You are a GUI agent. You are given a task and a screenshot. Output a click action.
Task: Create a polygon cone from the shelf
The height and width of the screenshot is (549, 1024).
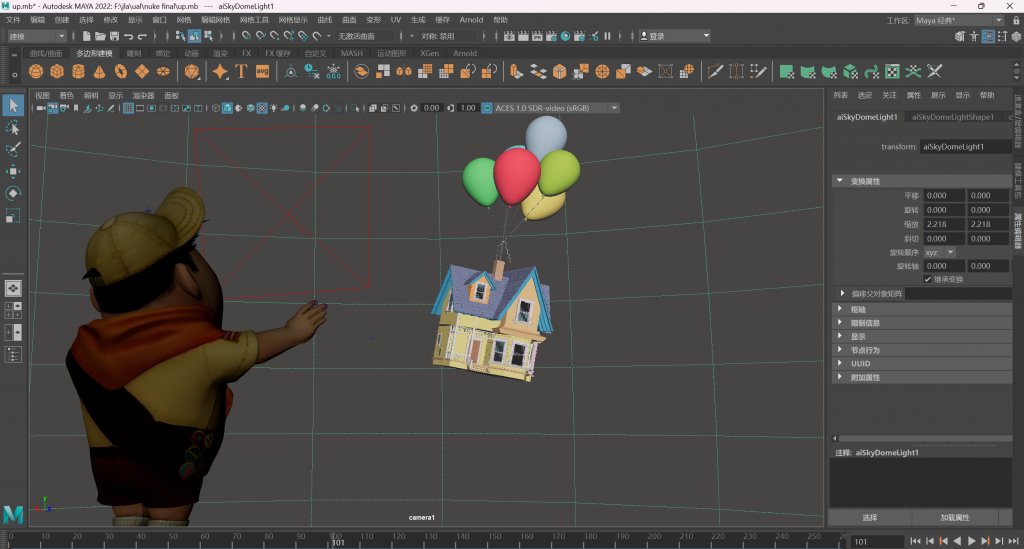pyautogui.click(x=99, y=71)
